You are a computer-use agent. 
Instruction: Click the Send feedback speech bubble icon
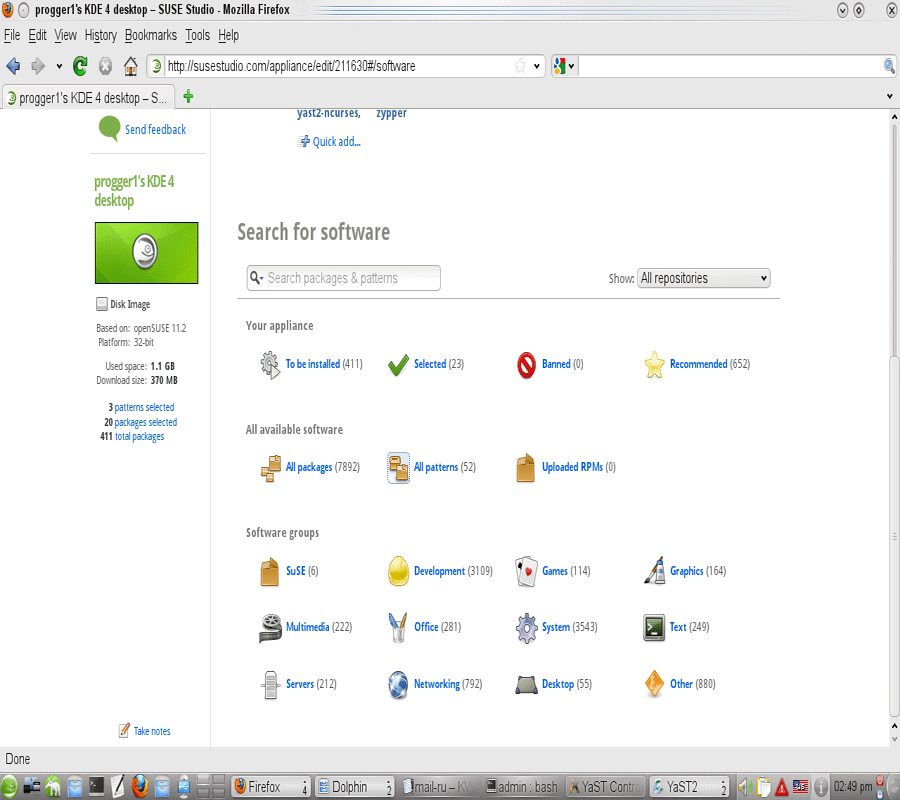109,129
